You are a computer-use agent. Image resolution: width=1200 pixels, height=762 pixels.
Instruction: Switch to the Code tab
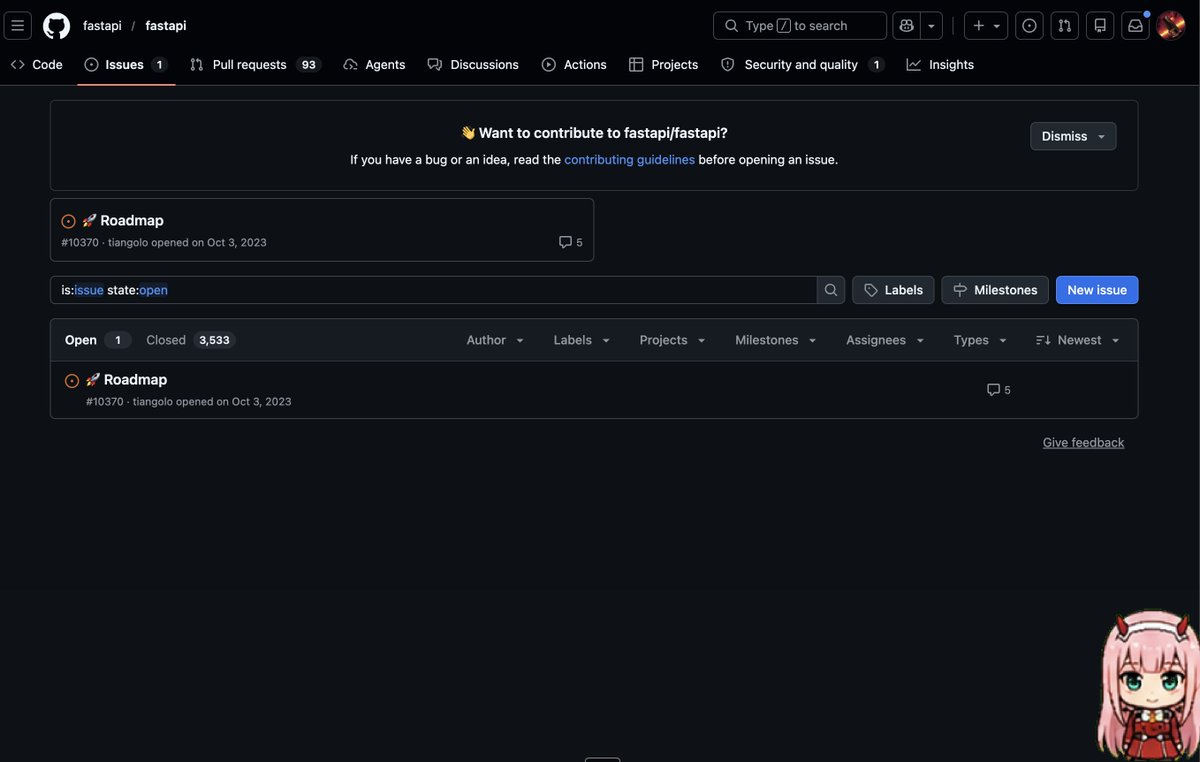37,65
